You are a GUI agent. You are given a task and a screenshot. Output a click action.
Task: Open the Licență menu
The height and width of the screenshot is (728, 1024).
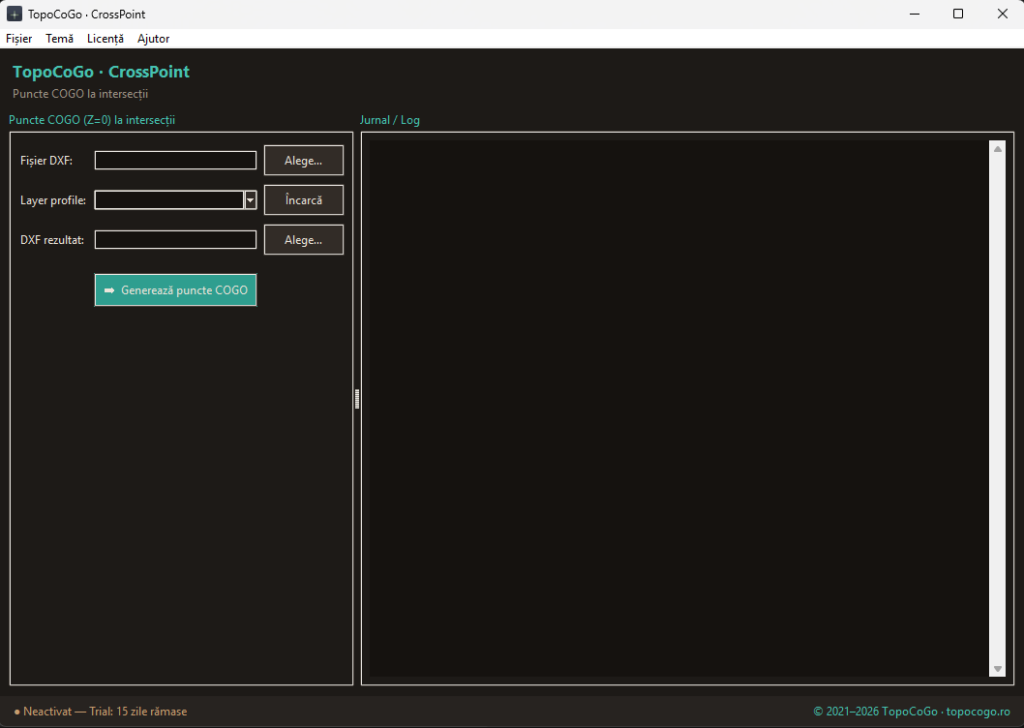pyautogui.click(x=105, y=39)
